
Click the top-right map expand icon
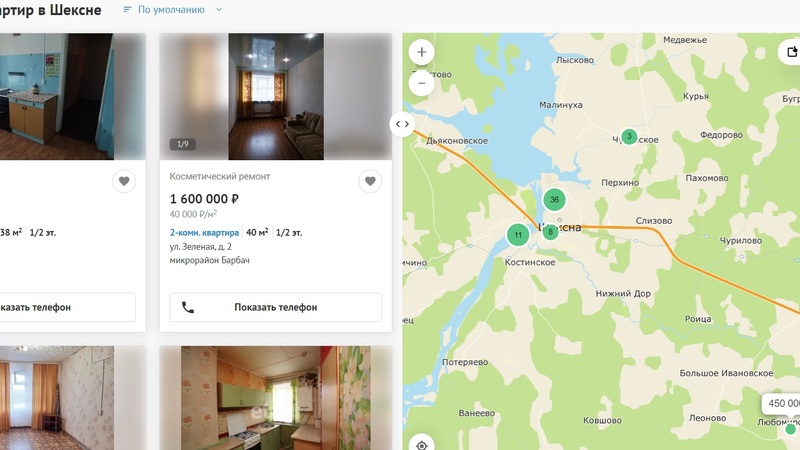(791, 52)
